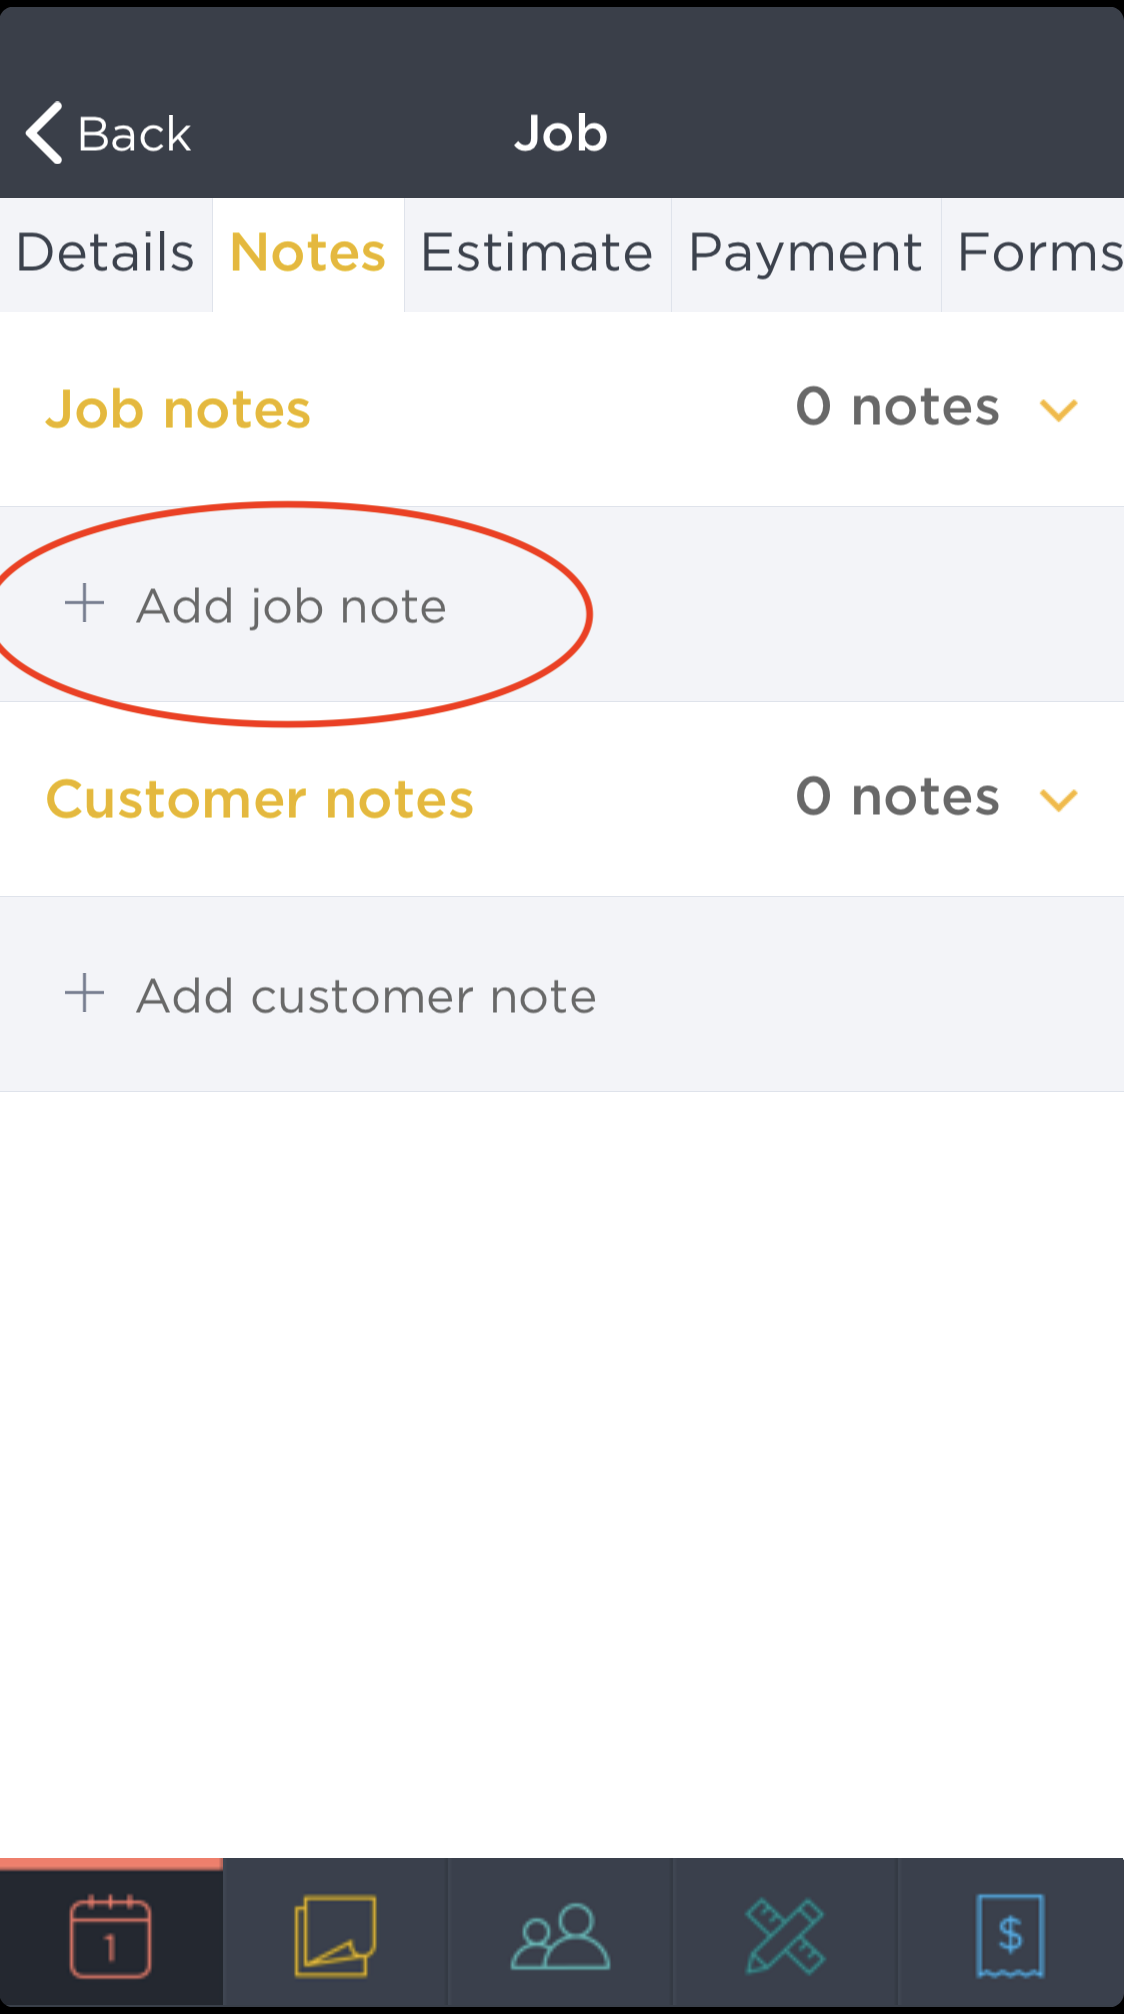Tap the plus icon beside Add job note

pos(85,604)
